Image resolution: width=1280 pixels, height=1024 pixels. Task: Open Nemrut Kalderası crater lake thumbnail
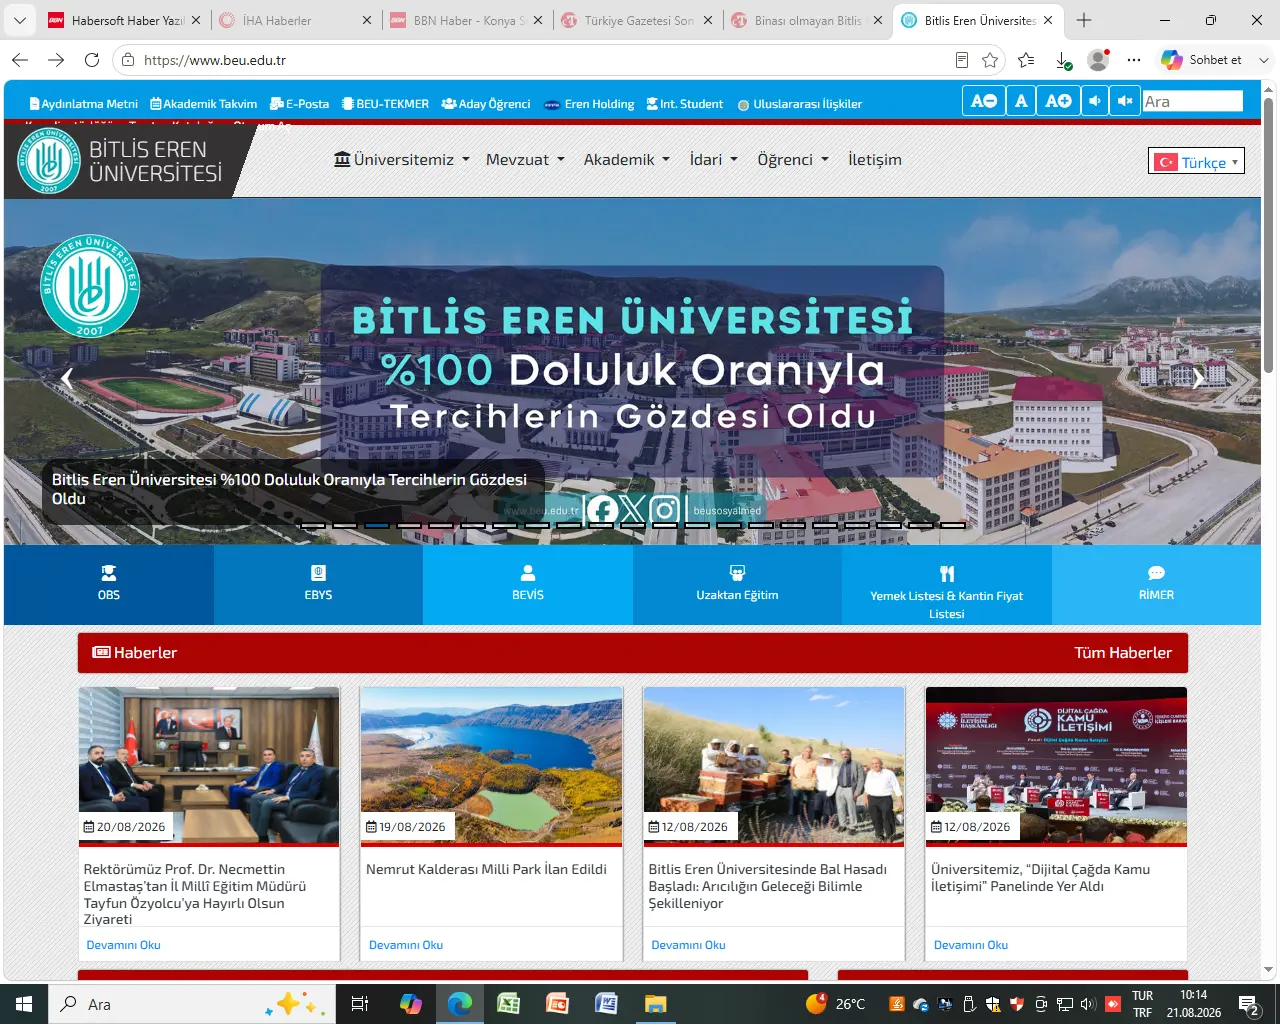coord(491,765)
